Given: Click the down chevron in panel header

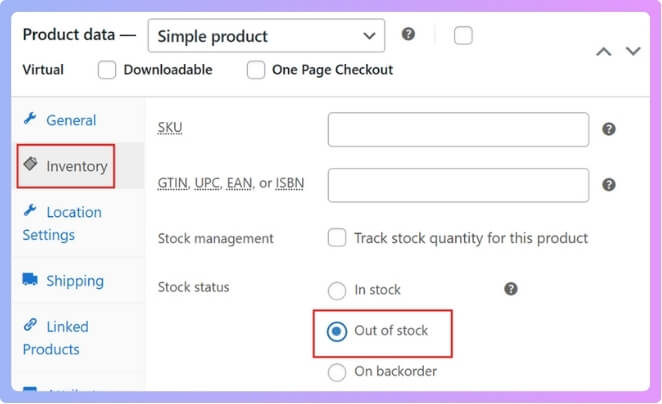Looking at the screenshot, I should pyautogui.click(x=633, y=51).
